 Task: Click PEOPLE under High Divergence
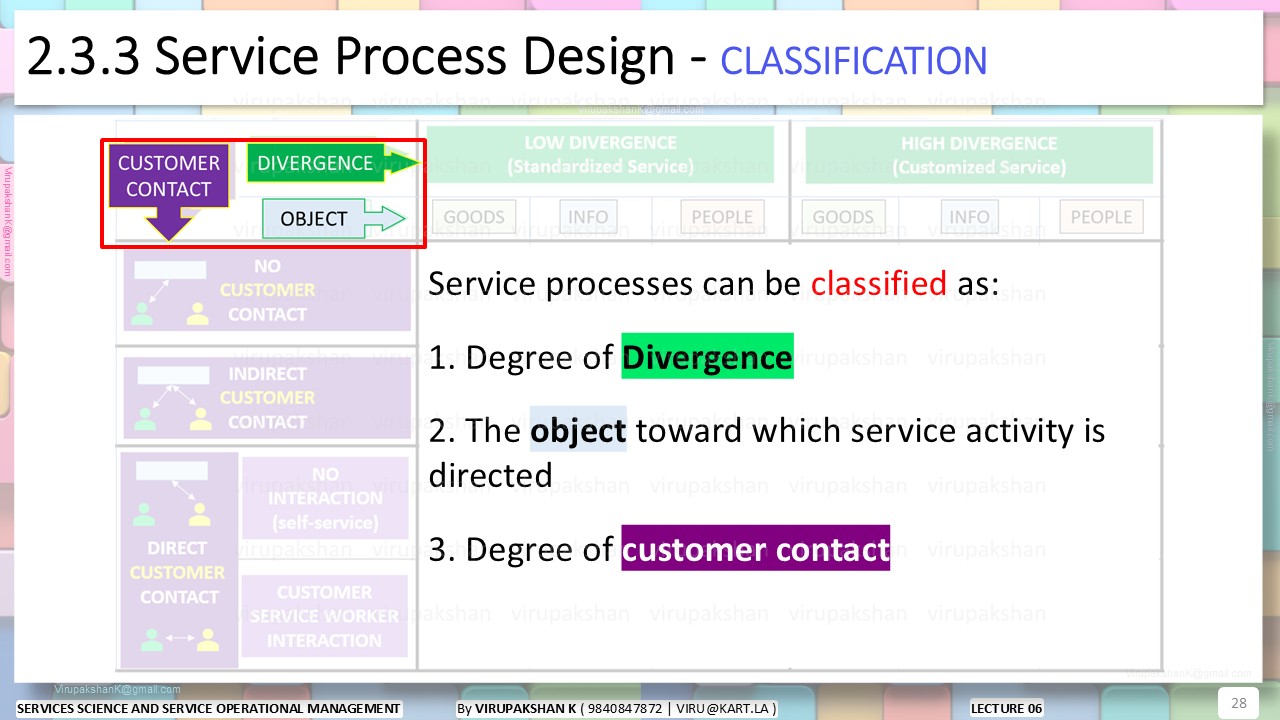tap(1101, 217)
